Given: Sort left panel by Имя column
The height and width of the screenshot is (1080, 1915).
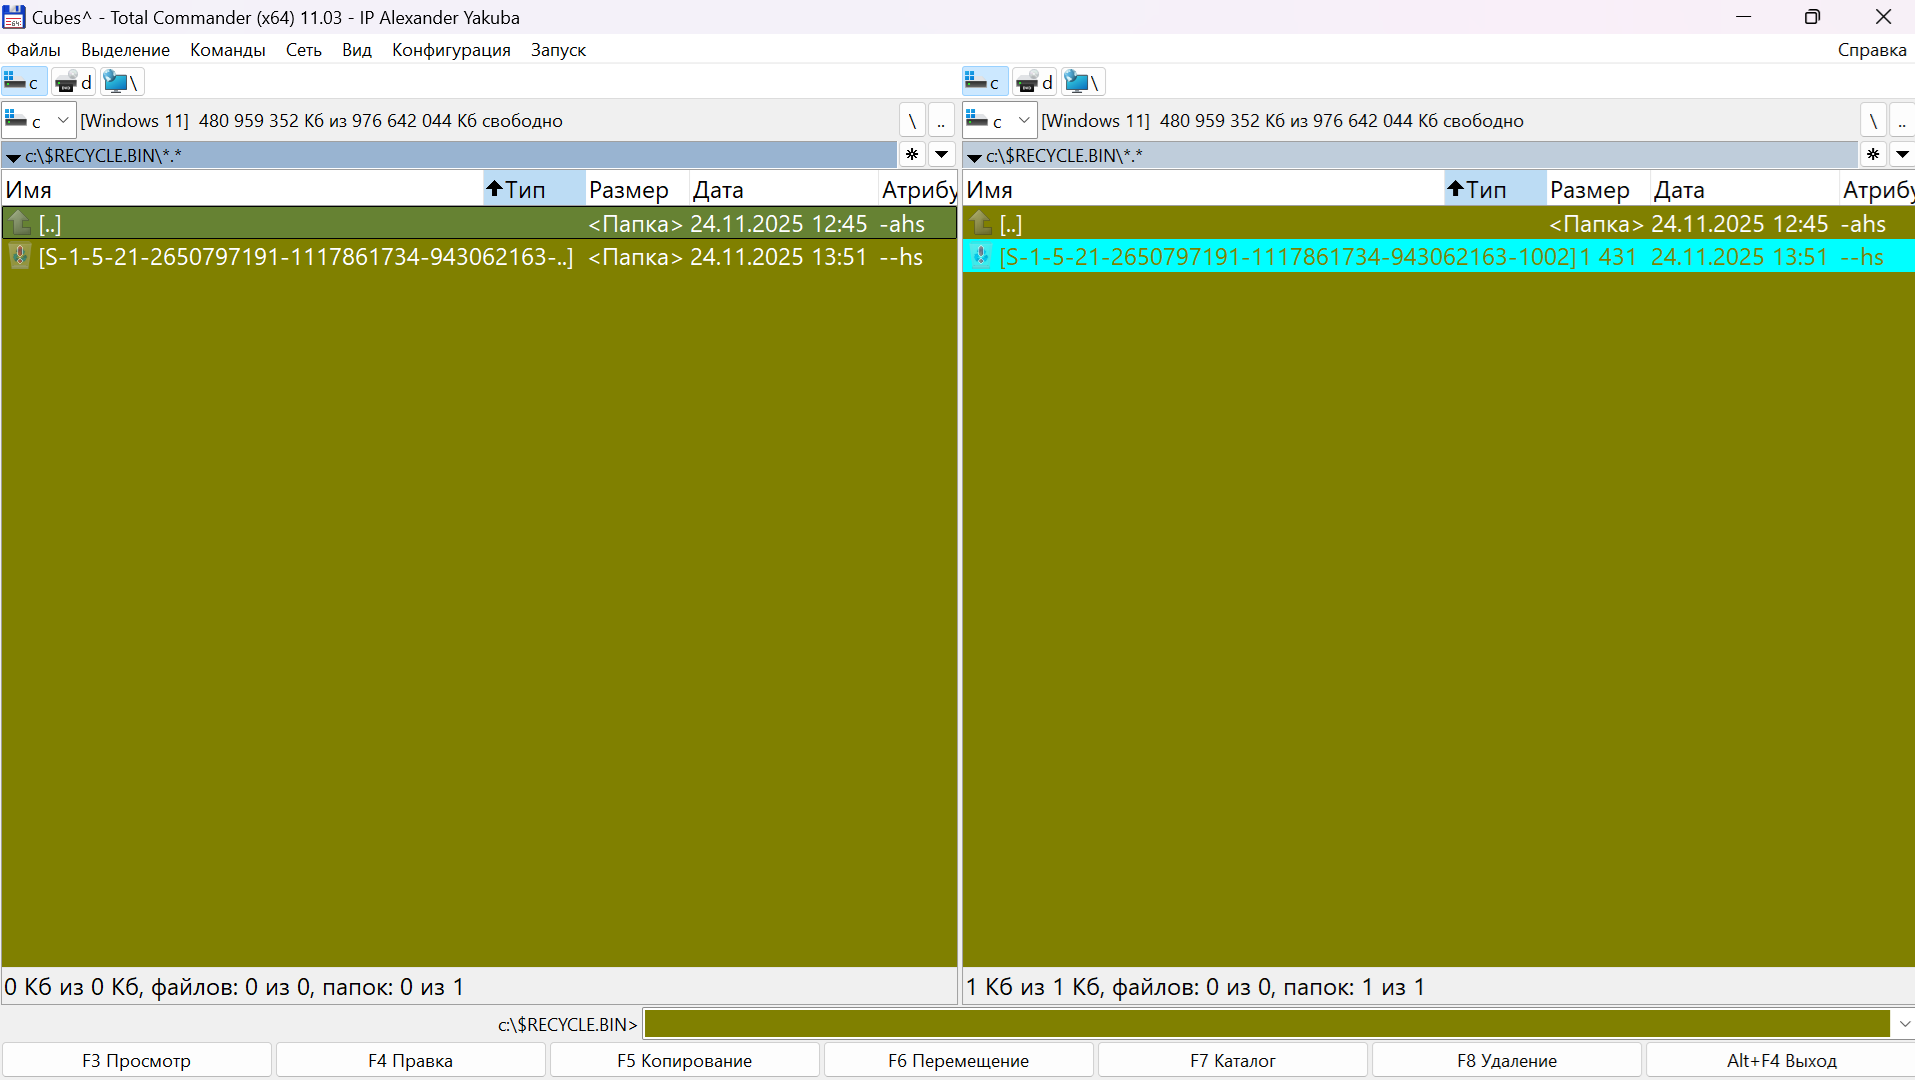Looking at the screenshot, I should pyautogui.click(x=242, y=189).
